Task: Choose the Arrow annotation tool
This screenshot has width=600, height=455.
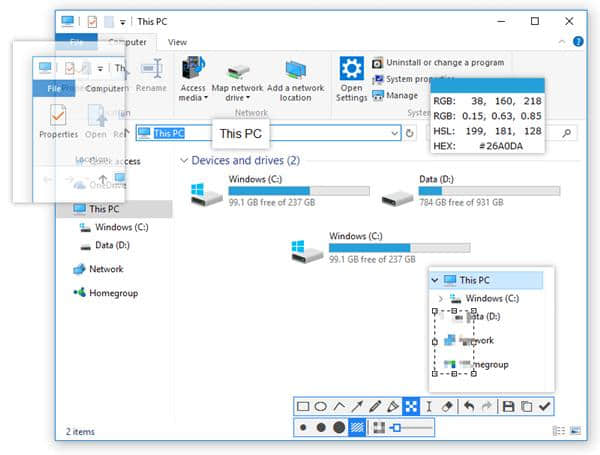Action: click(x=357, y=407)
